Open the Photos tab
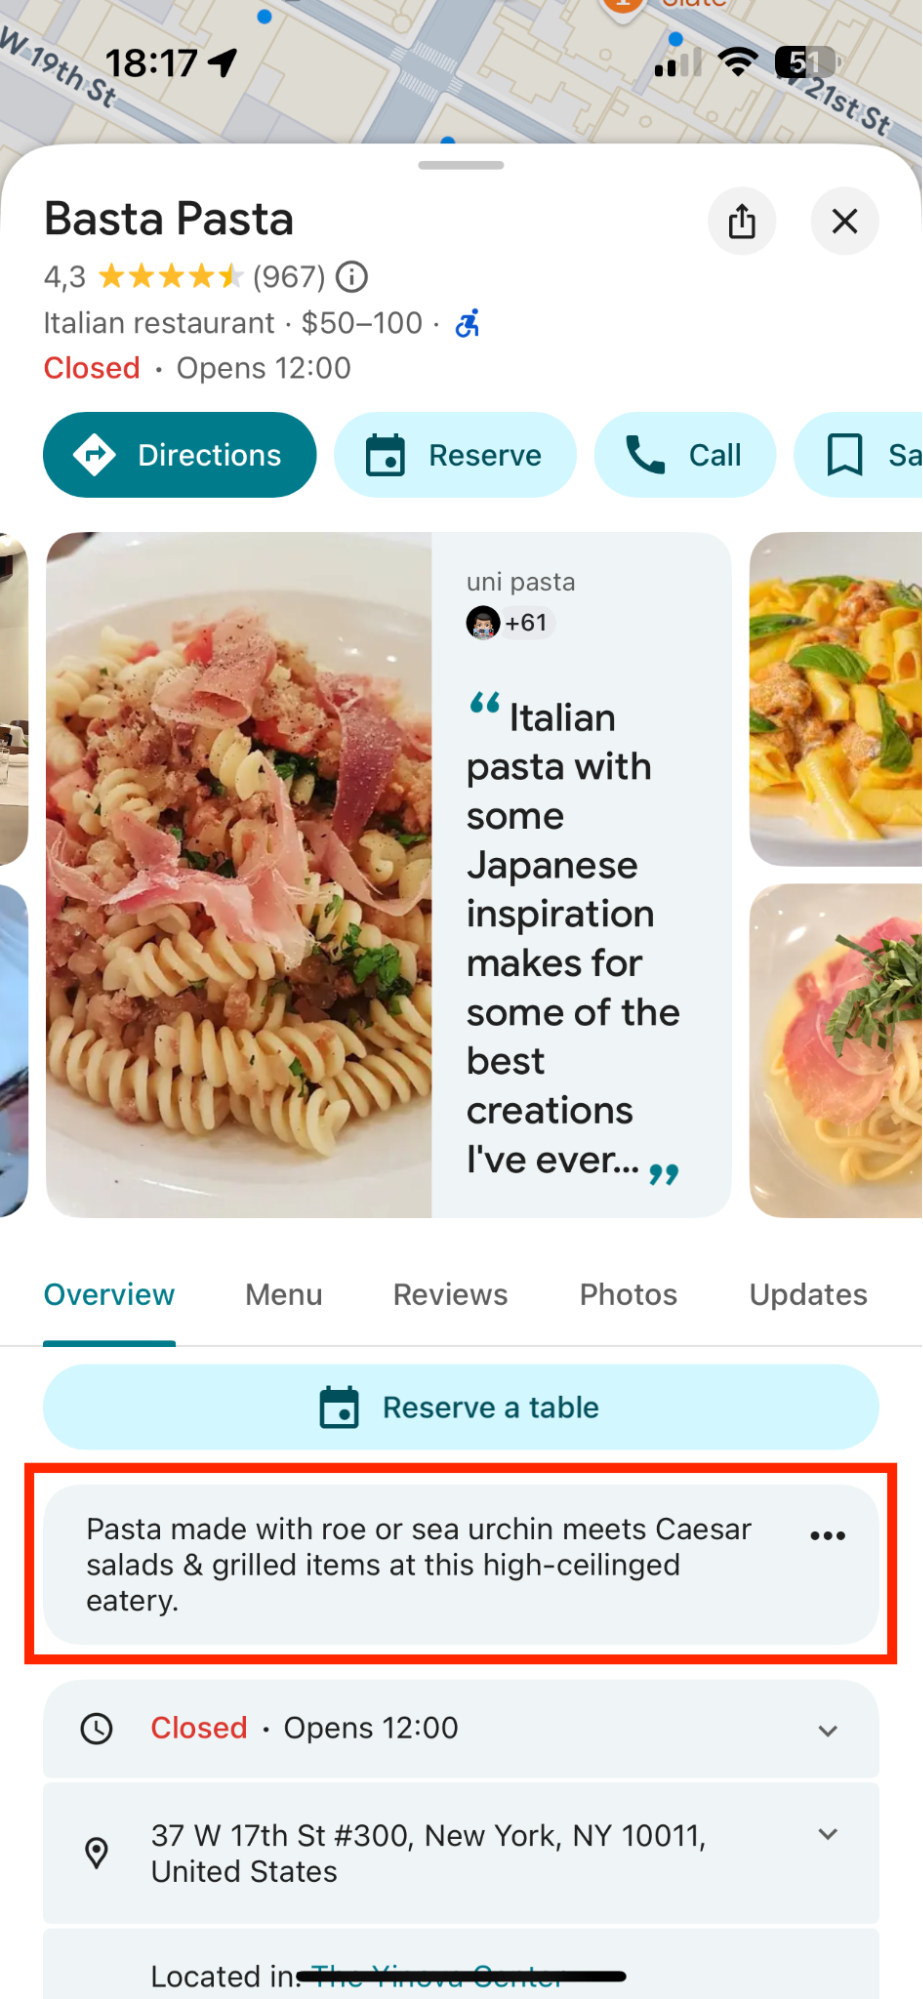 (628, 1294)
